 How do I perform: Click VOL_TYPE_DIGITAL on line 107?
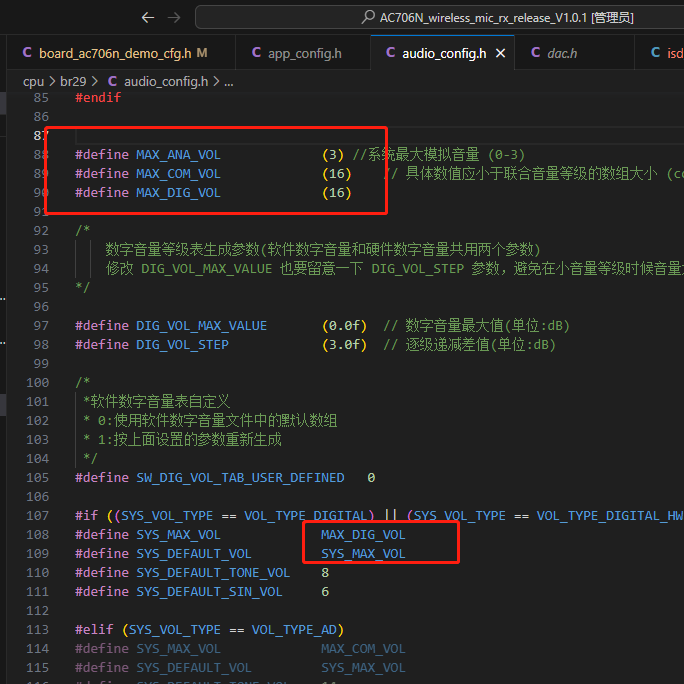pyautogui.click(x=305, y=516)
